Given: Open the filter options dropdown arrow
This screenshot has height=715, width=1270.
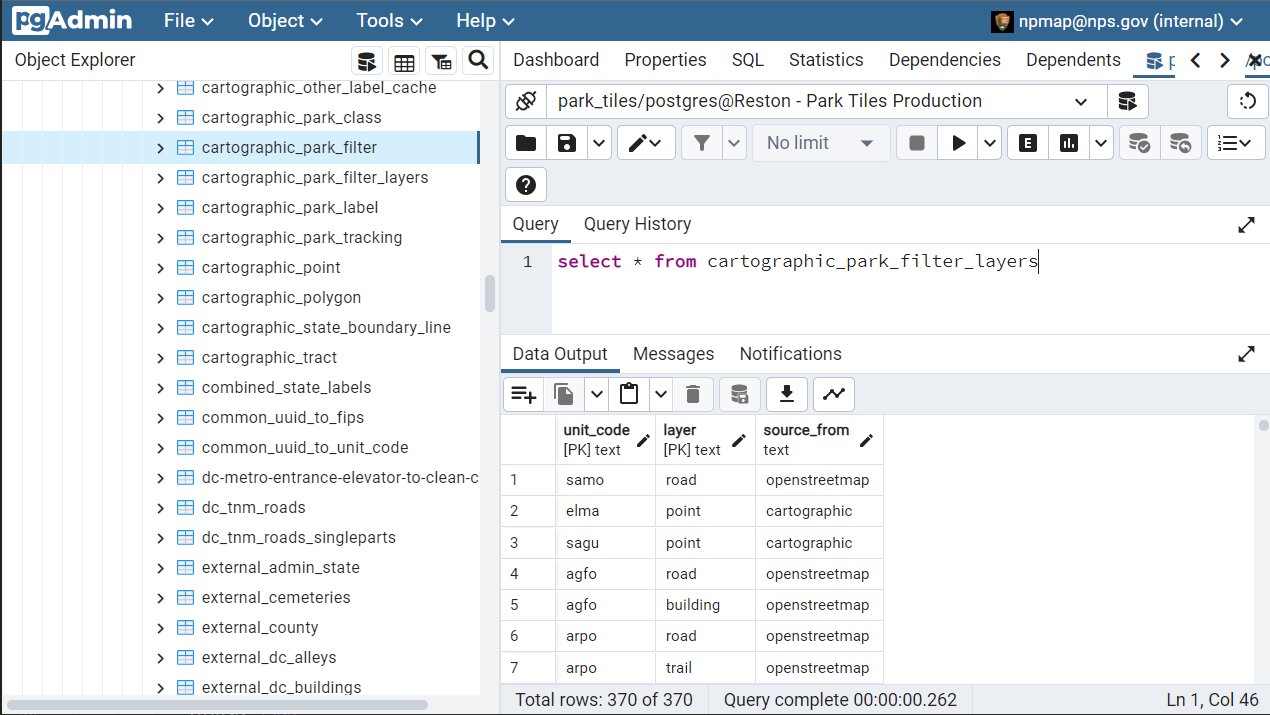Looking at the screenshot, I should point(735,143).
